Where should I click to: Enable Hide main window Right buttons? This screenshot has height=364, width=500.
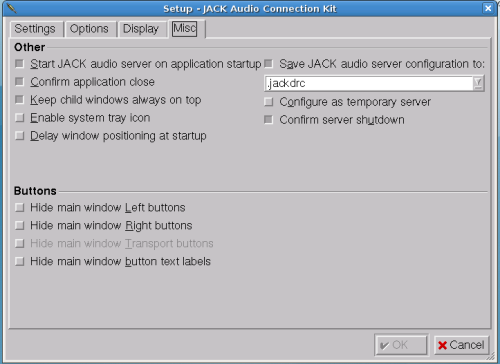tap(20, 226)
